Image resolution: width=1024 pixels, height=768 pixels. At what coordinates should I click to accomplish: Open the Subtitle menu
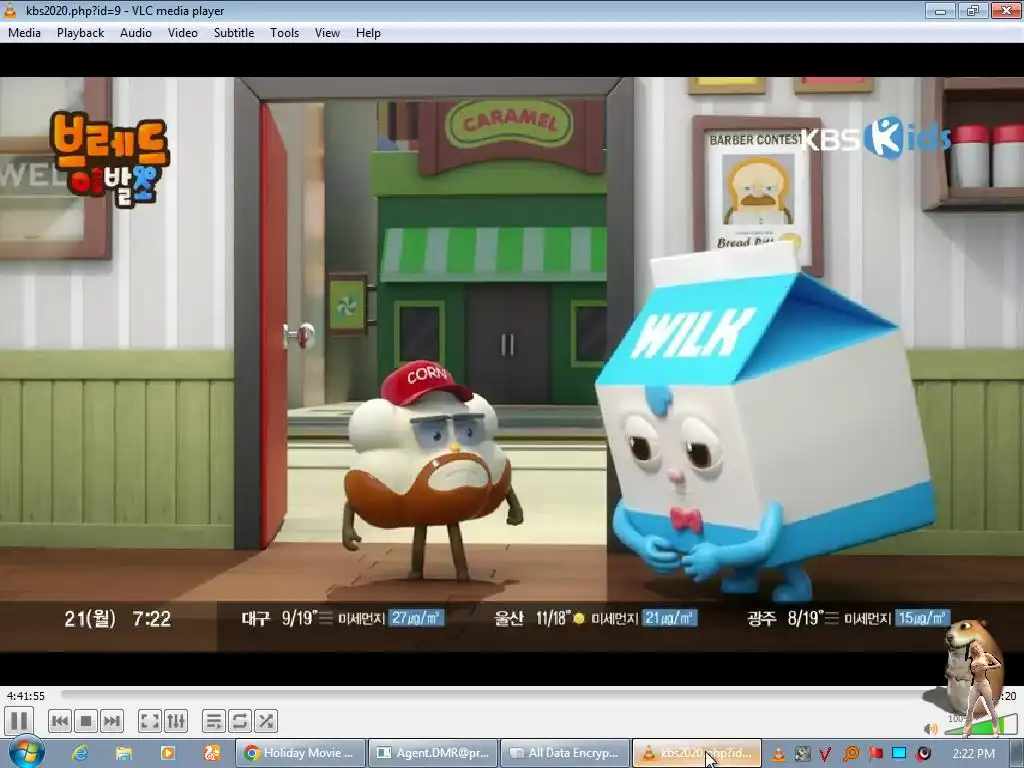(234, 33)
